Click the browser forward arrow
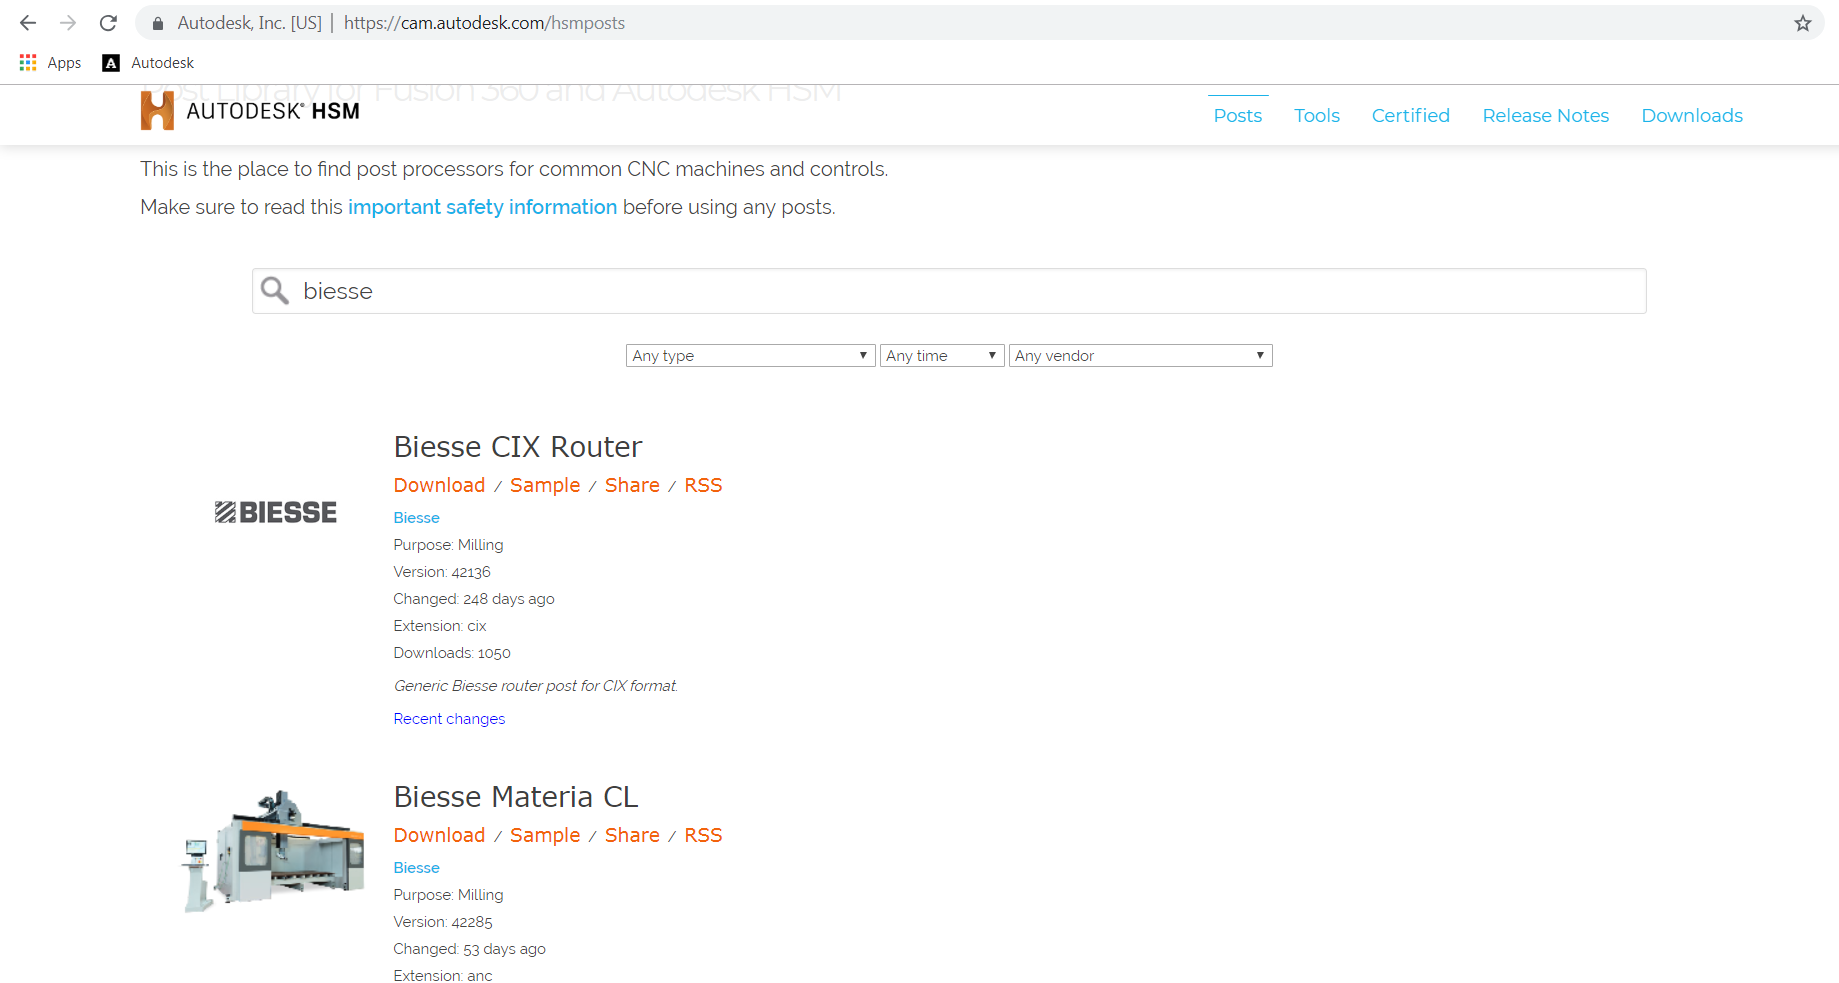This screenshot has height=983, width=1839. pos(67,22)
